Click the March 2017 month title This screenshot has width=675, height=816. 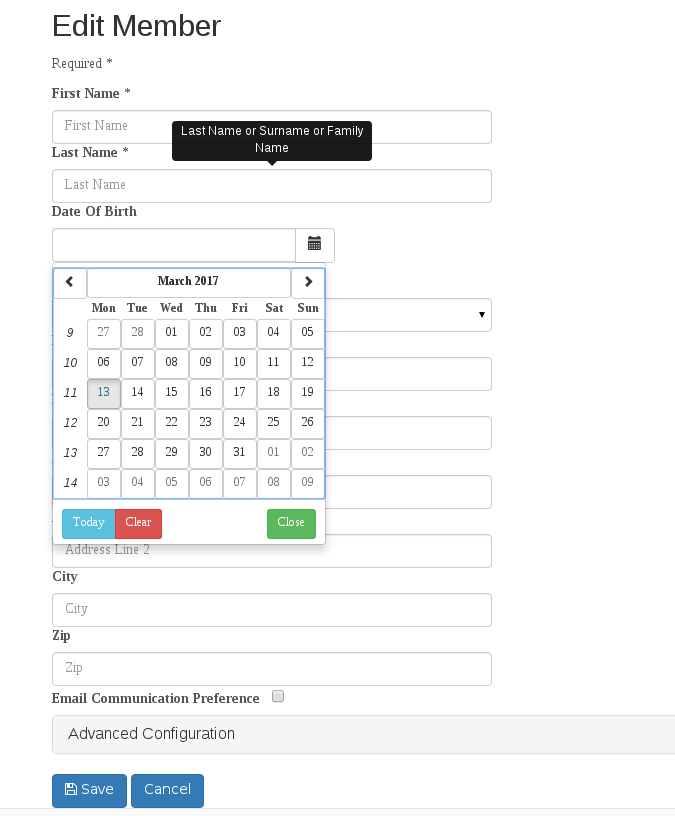point(188,282)
